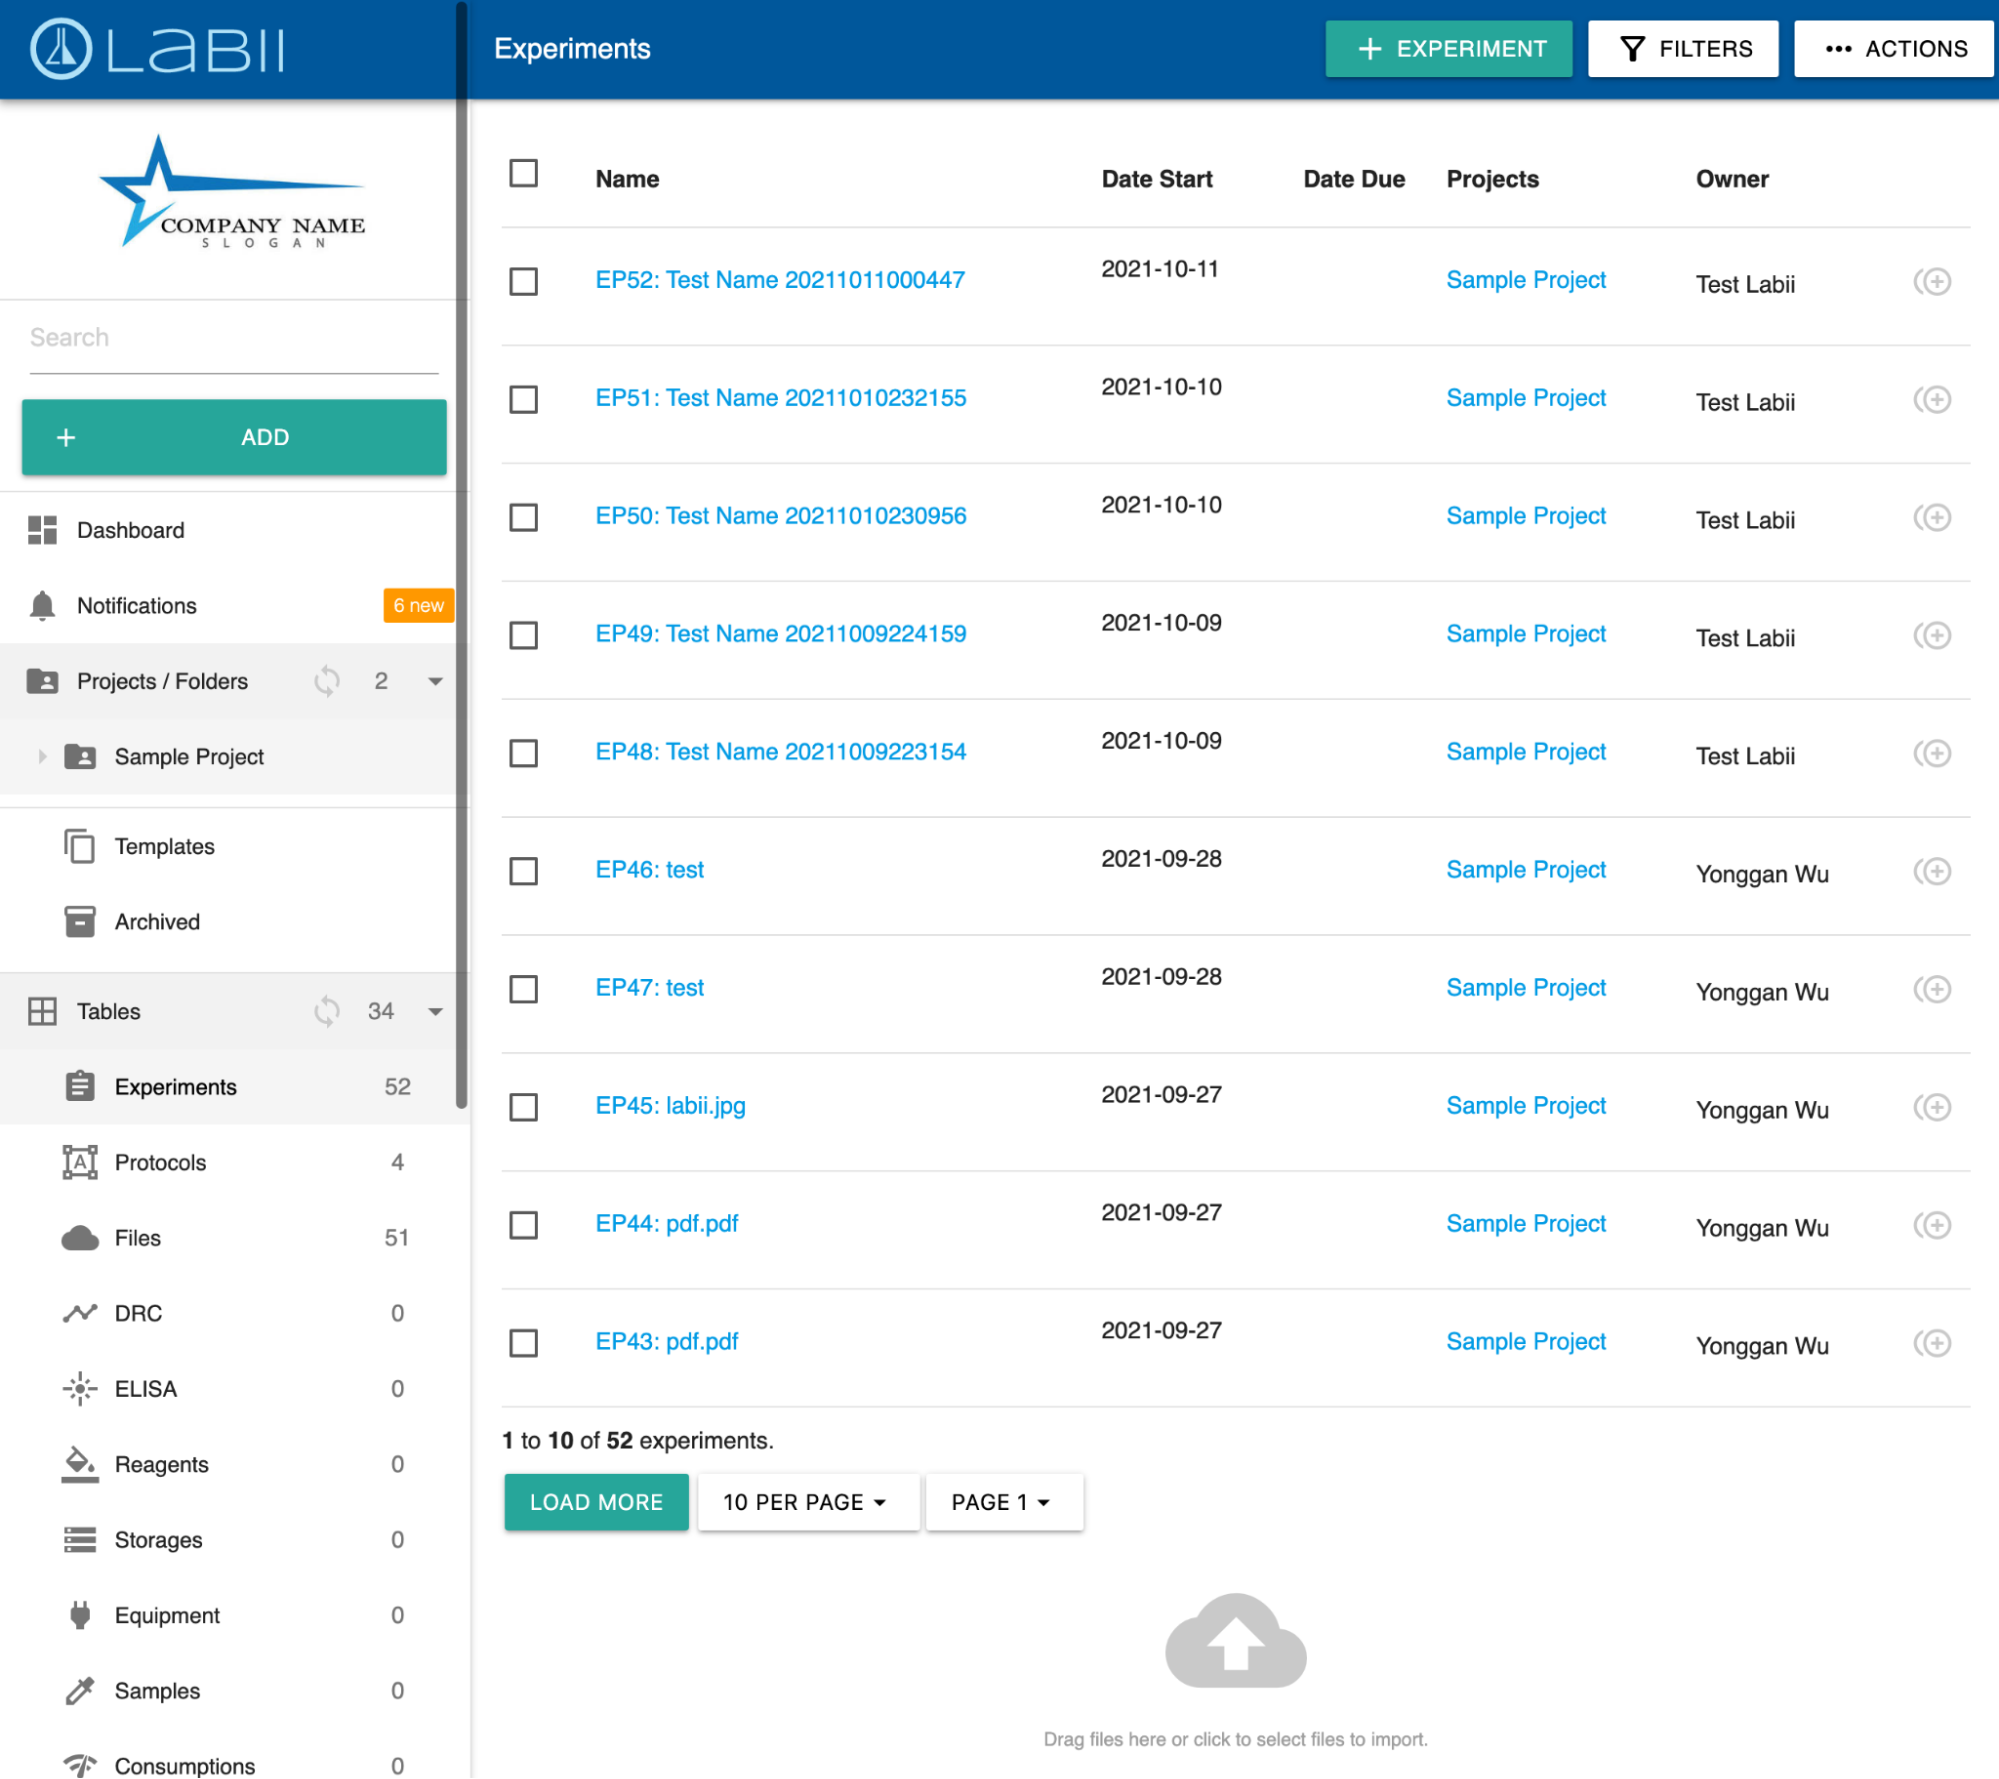1999x1779 pixels.
Task: Click the Dashboard grid icon
Action: (x=42, y=530)
